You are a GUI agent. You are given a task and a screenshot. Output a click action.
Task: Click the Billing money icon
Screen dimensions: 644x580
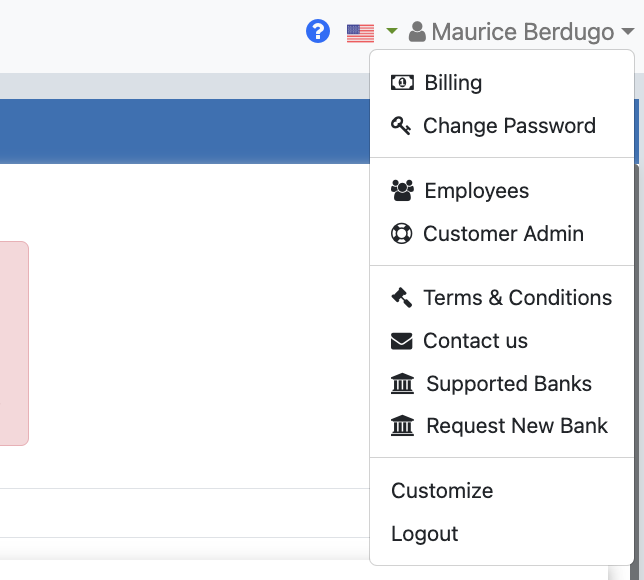(x=402, y=83)
